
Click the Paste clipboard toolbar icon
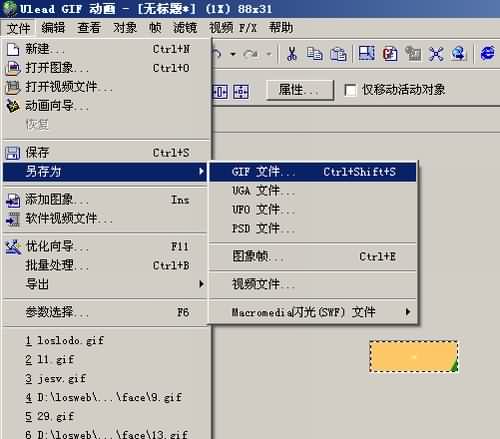pos(338,53)
